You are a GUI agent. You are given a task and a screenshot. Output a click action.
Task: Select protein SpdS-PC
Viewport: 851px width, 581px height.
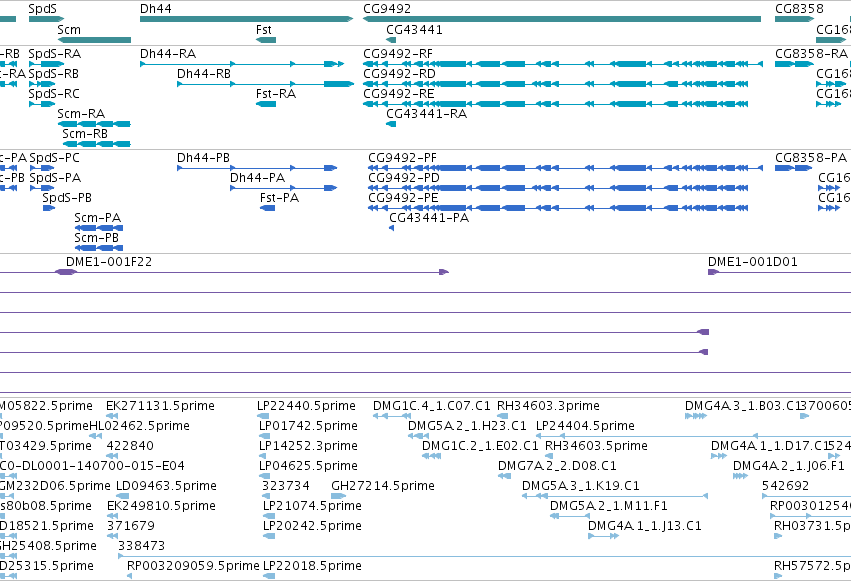point(42,168)
